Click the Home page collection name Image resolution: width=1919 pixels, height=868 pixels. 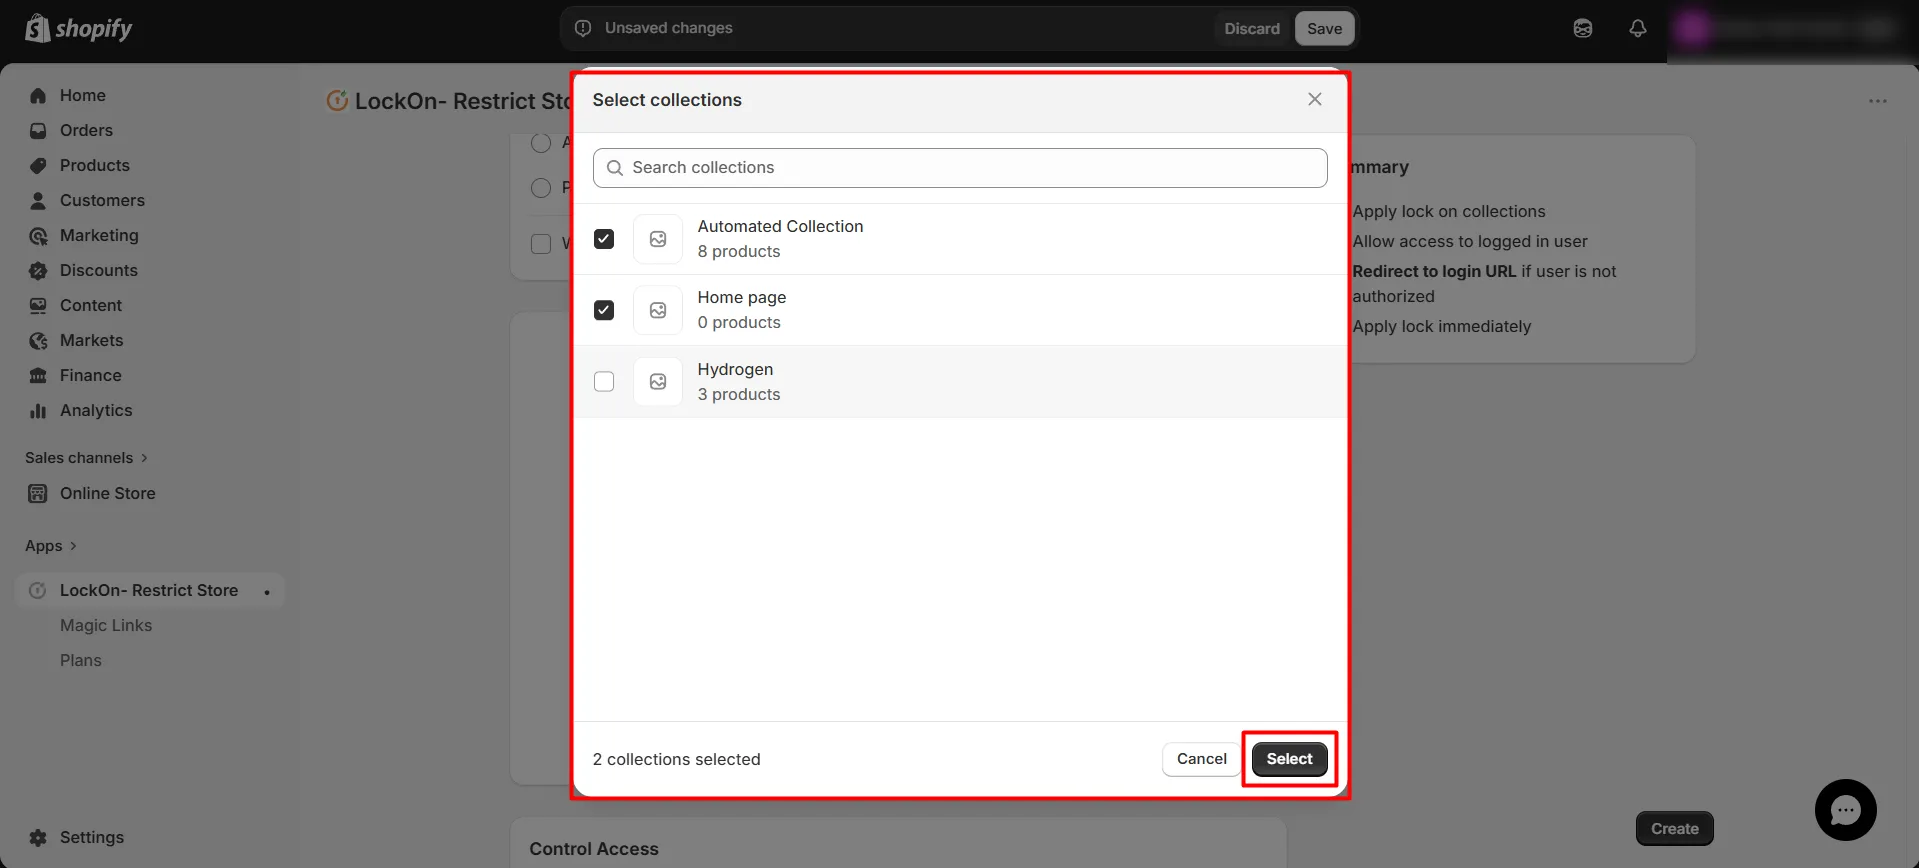point(741,297)
